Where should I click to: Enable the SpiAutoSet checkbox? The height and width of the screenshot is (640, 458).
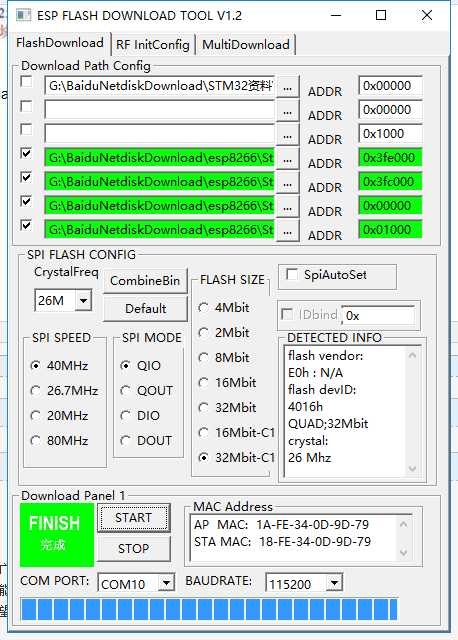point(292,274)
